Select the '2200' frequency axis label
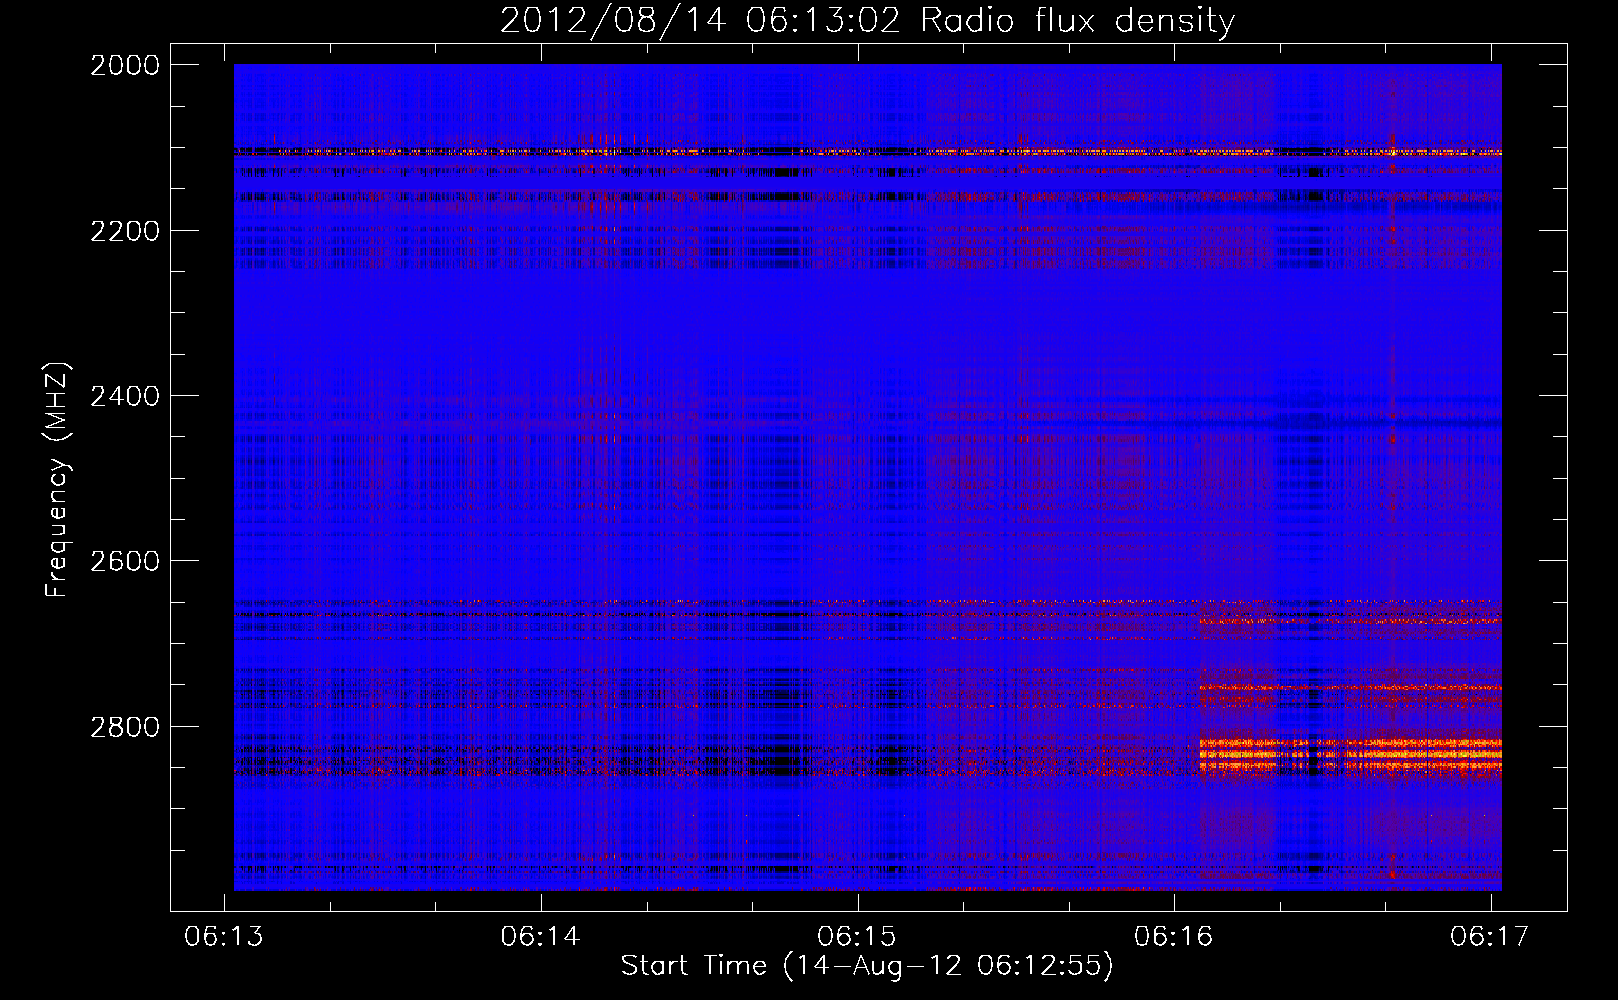Screen dimensions: 1618x1000 (125, 231)
